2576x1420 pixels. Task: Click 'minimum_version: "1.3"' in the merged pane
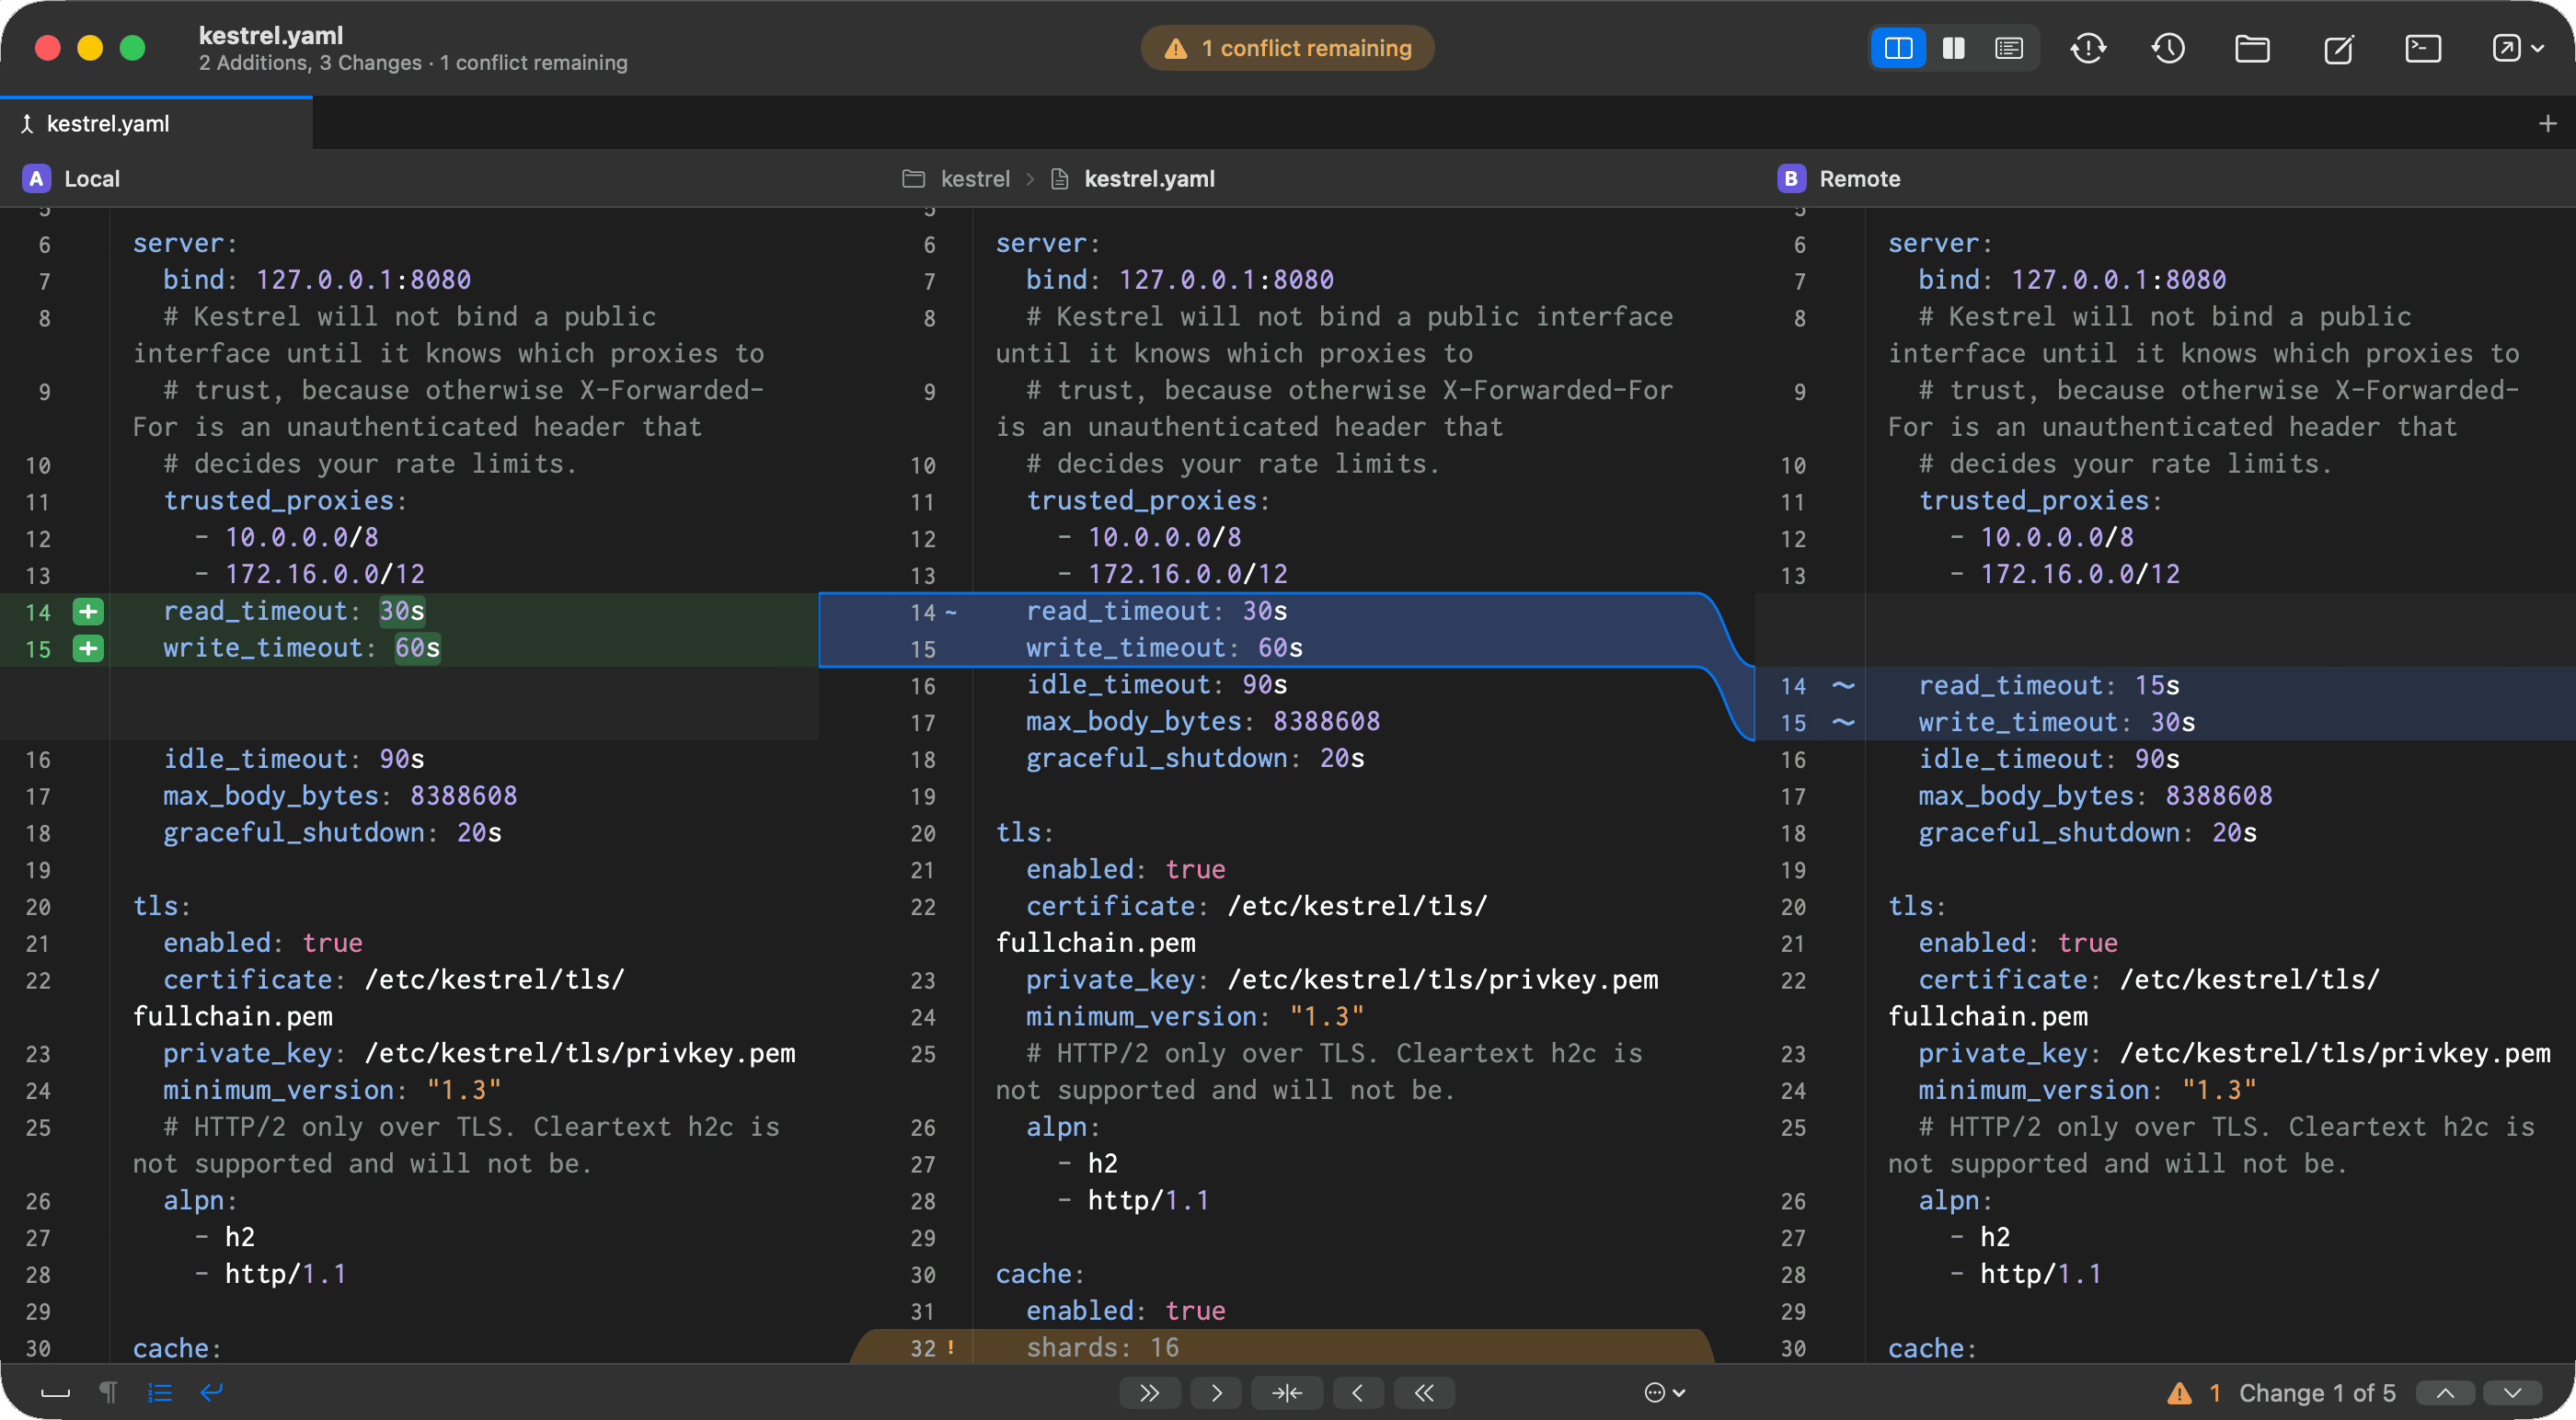pos(1195,1016)
